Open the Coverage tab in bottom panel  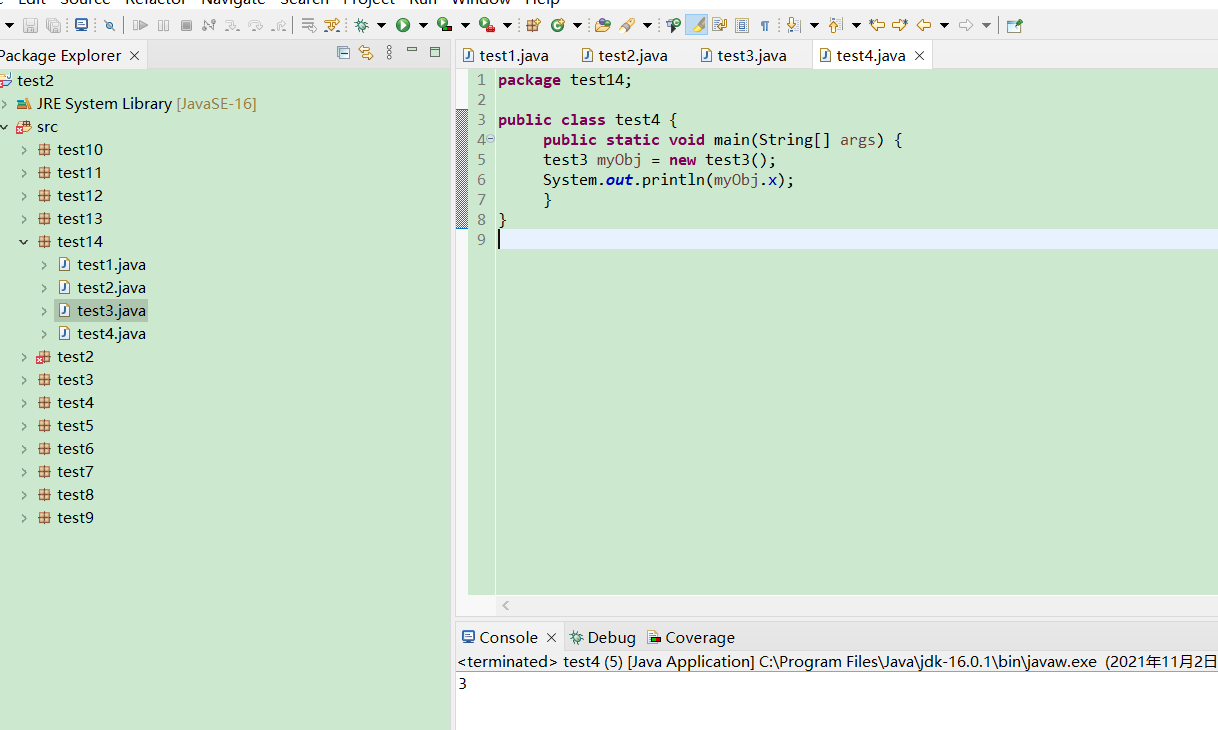[691, 637]
